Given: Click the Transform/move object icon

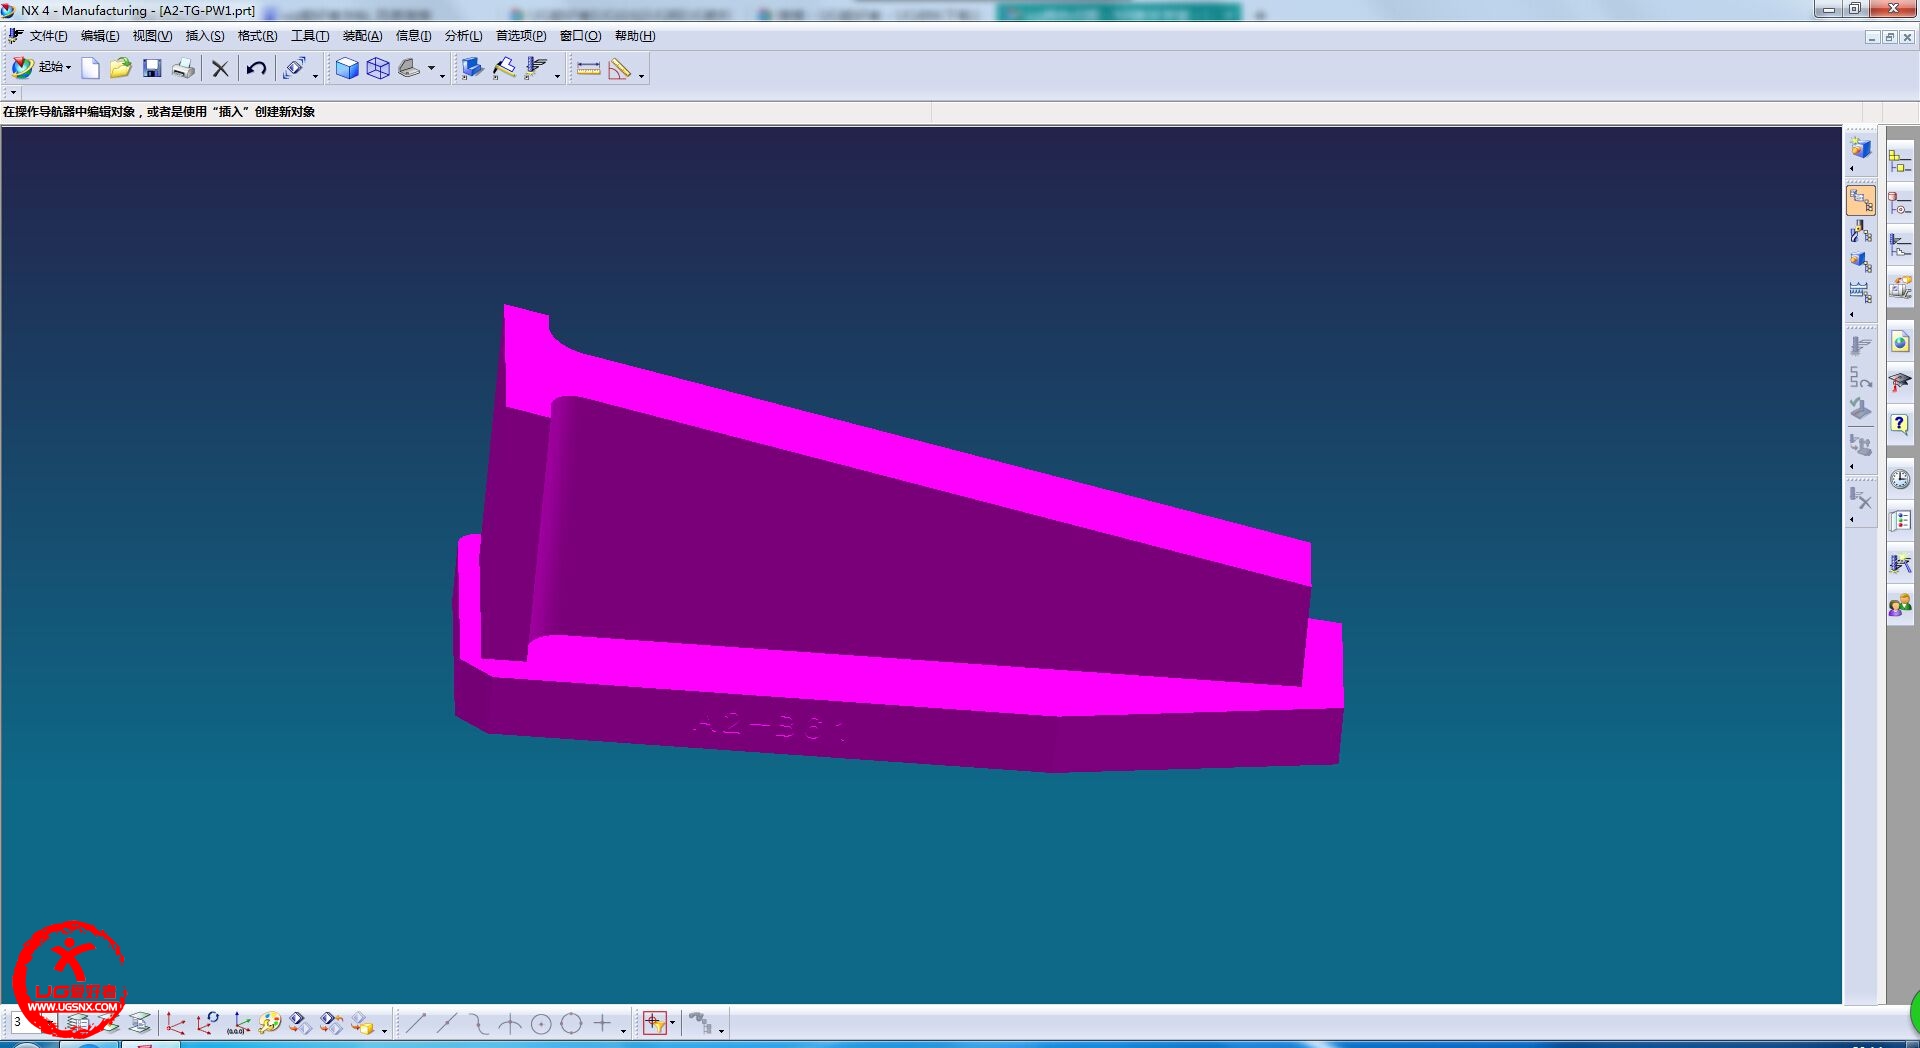Looking at the screenshot, I should point(295,68).
